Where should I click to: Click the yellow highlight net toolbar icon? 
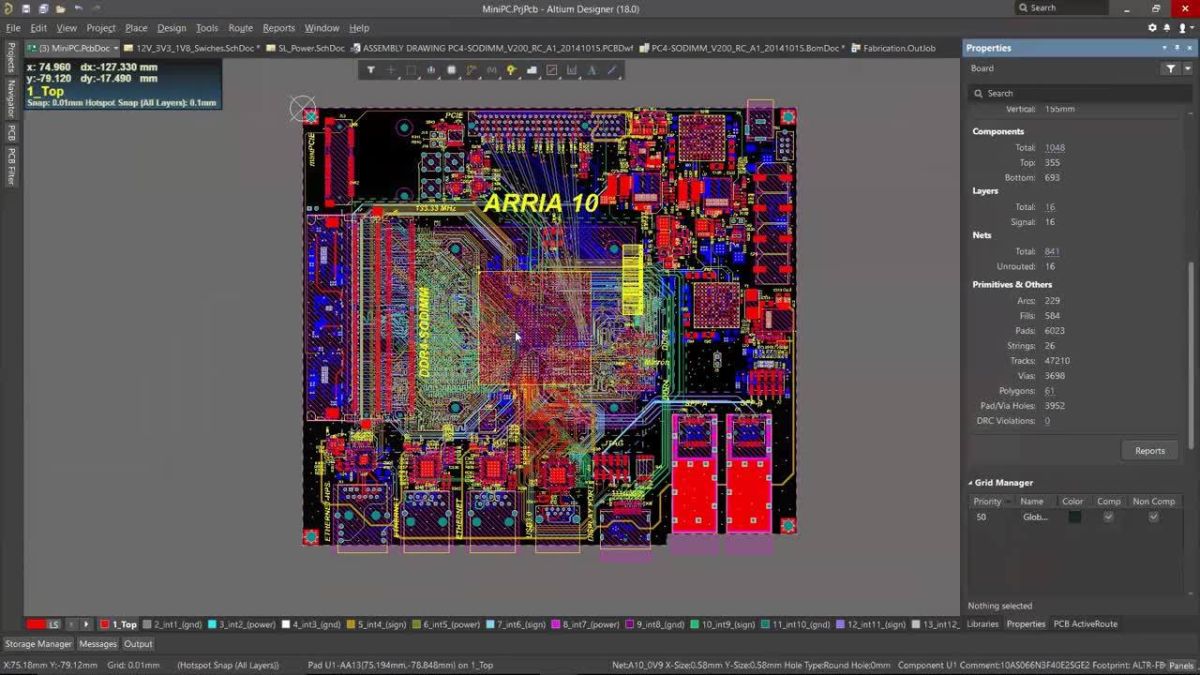click(x=511, y=70)
